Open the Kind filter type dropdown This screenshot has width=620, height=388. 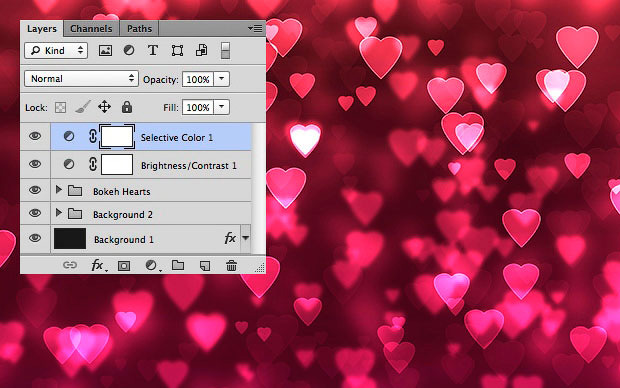coord(56,50)
